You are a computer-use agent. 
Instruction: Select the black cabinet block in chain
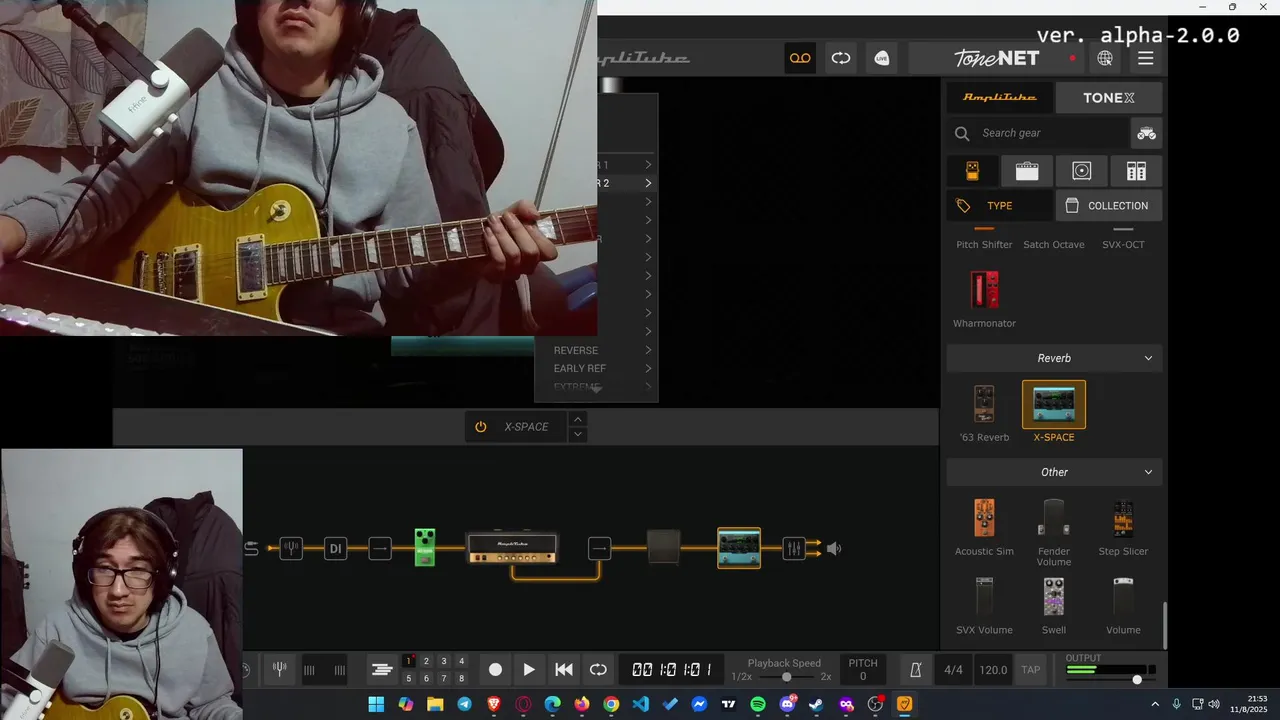click(x=664, y=547)
